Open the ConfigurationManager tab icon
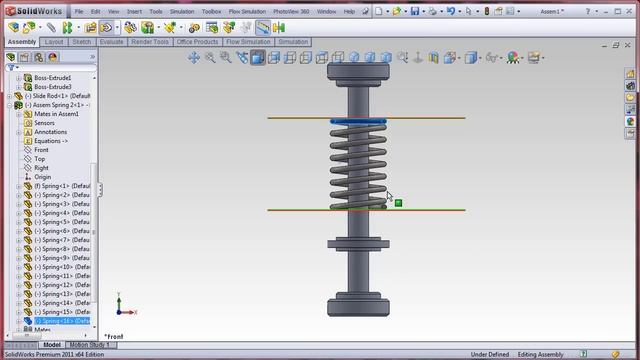Image resolution: width=640 pixels, height=360 pixels. pyautogui.click(x=39, y=57)
